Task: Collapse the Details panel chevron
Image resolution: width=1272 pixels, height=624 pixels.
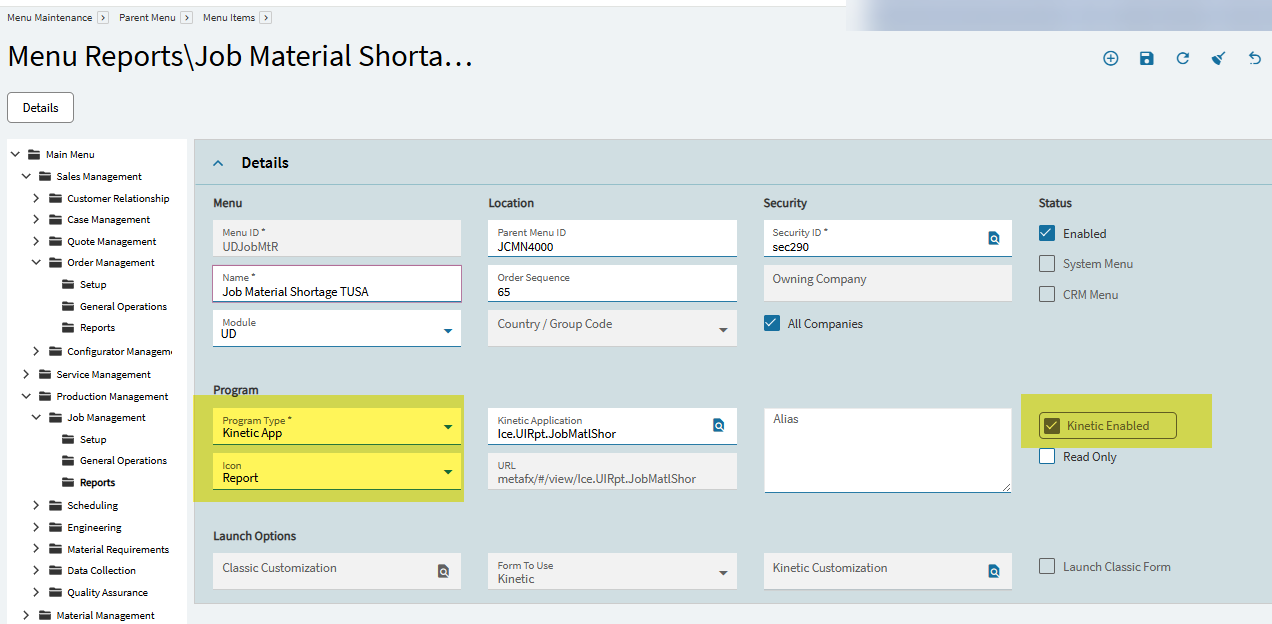Action: (218, 163)
